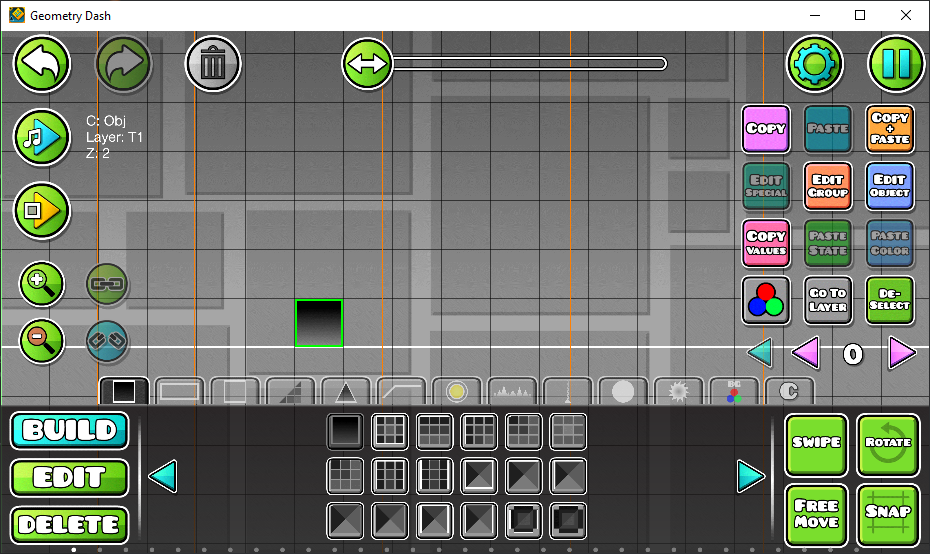Select the BG color triggers category tab
The height and width of the screenshot is (554, 930).
click(734, 391)
